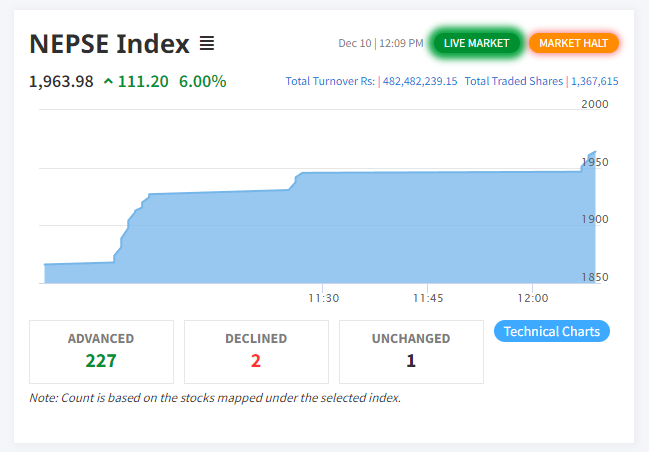Viewport: 649px width, 452px height.
Task: Click the 11:30 time axis label
Action: (323, 298)
